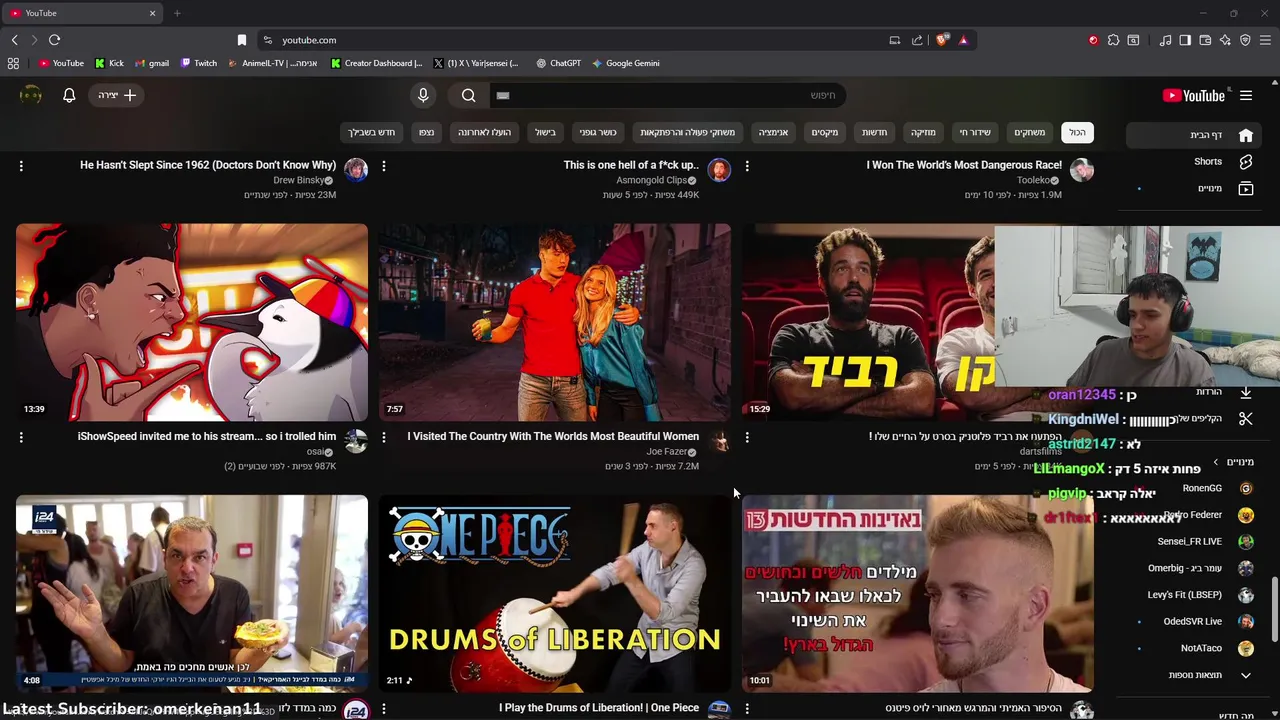1280x720 pixels.
Task: Open the Joe Fazer channel name
Action: coord(666,452)
